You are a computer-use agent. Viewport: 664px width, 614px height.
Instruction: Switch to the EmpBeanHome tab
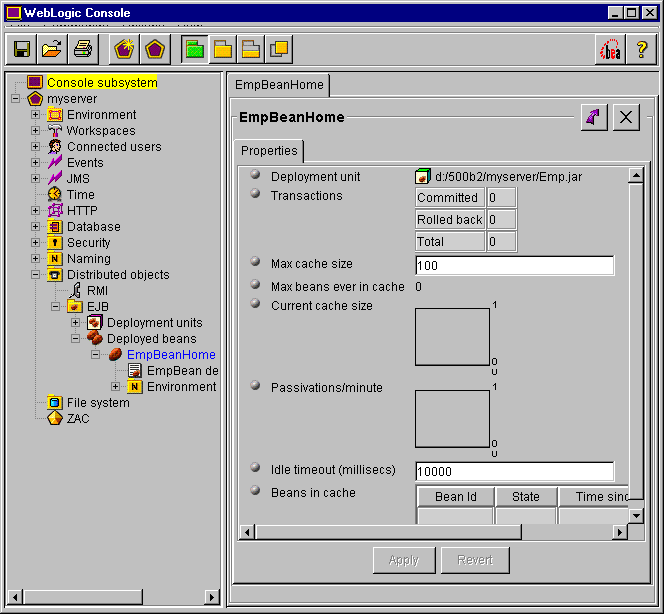point(279,85)
